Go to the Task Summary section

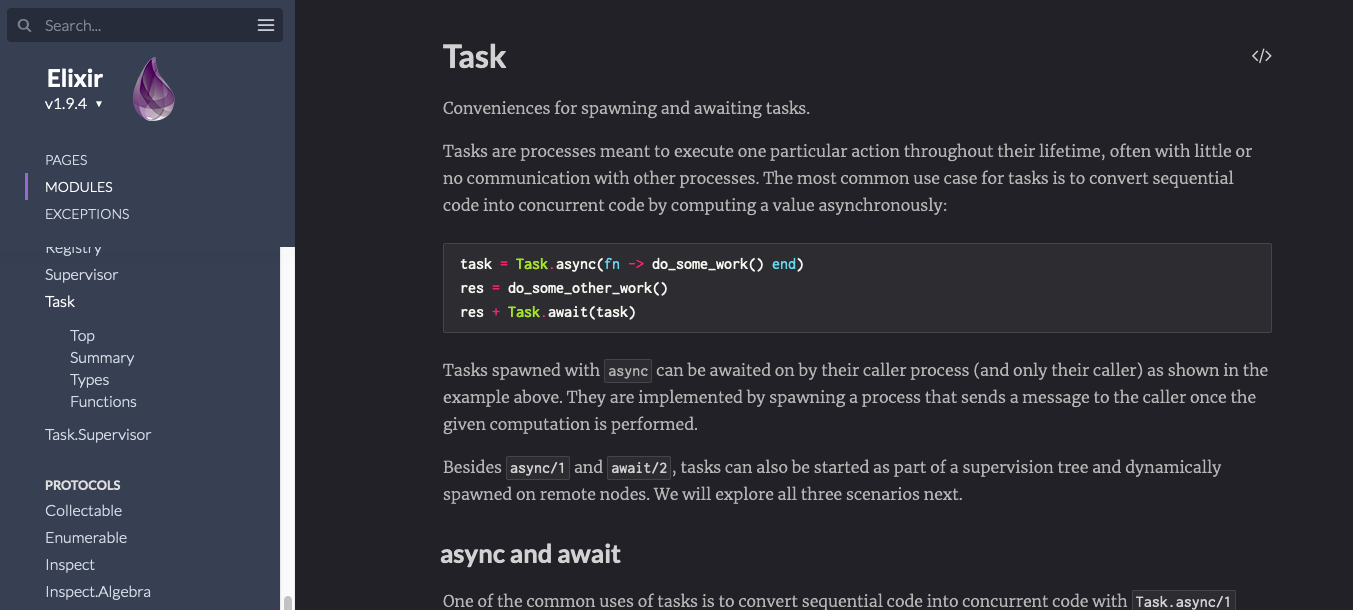102,358
